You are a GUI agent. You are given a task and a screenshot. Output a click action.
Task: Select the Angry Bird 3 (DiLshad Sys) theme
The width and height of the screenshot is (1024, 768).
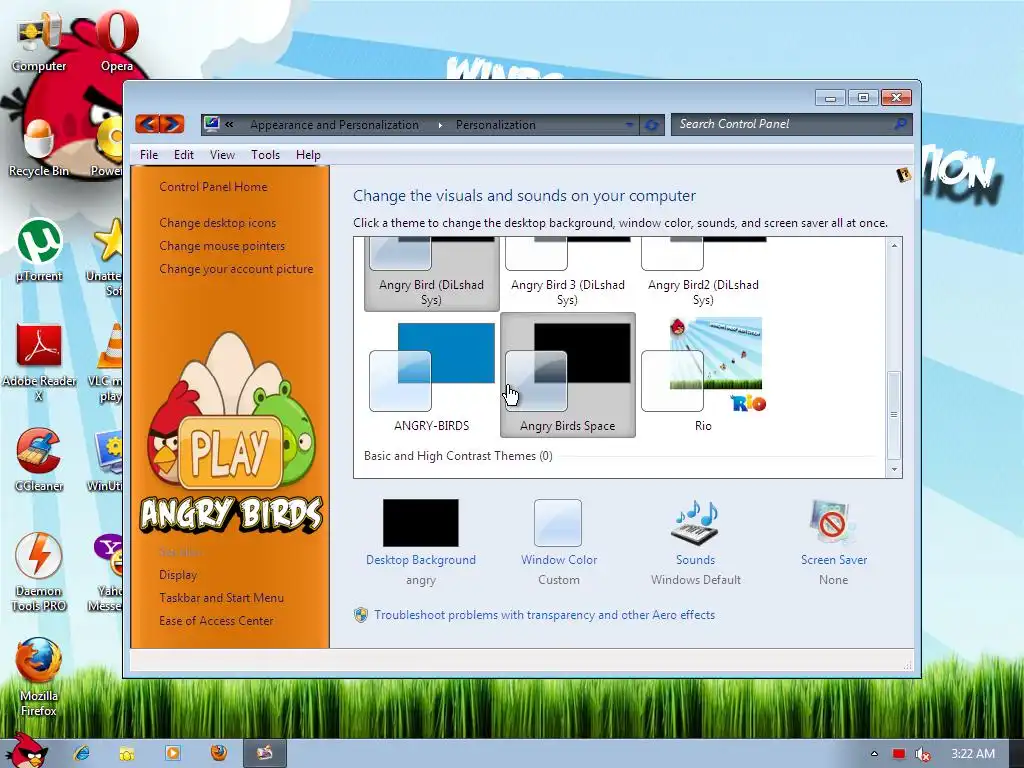[x=568, y=274]
